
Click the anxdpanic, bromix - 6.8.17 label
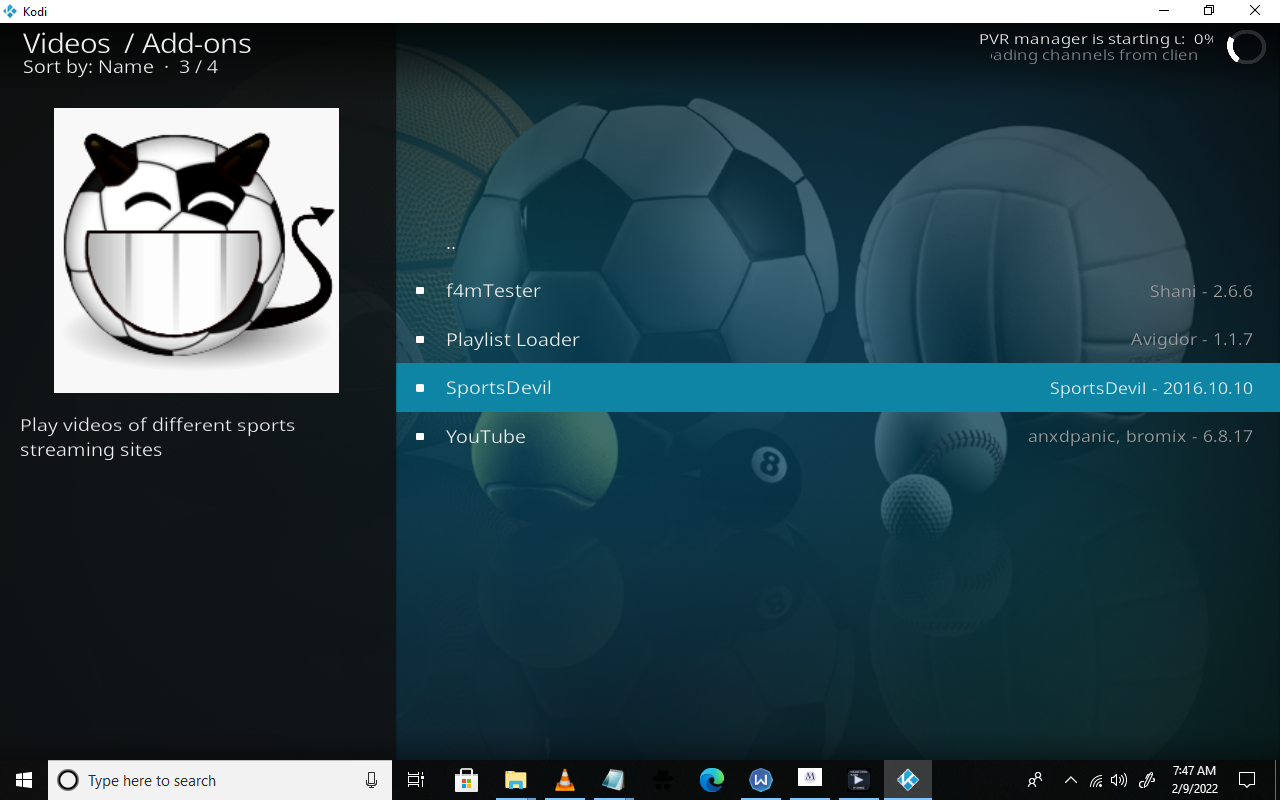click(1140, 436)
